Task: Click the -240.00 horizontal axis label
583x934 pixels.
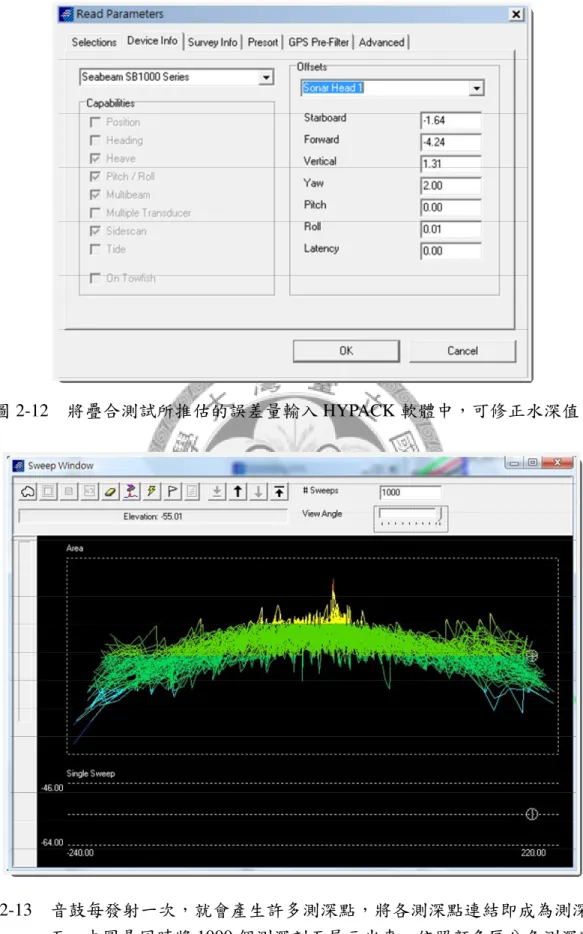Action: coord(80,853)
